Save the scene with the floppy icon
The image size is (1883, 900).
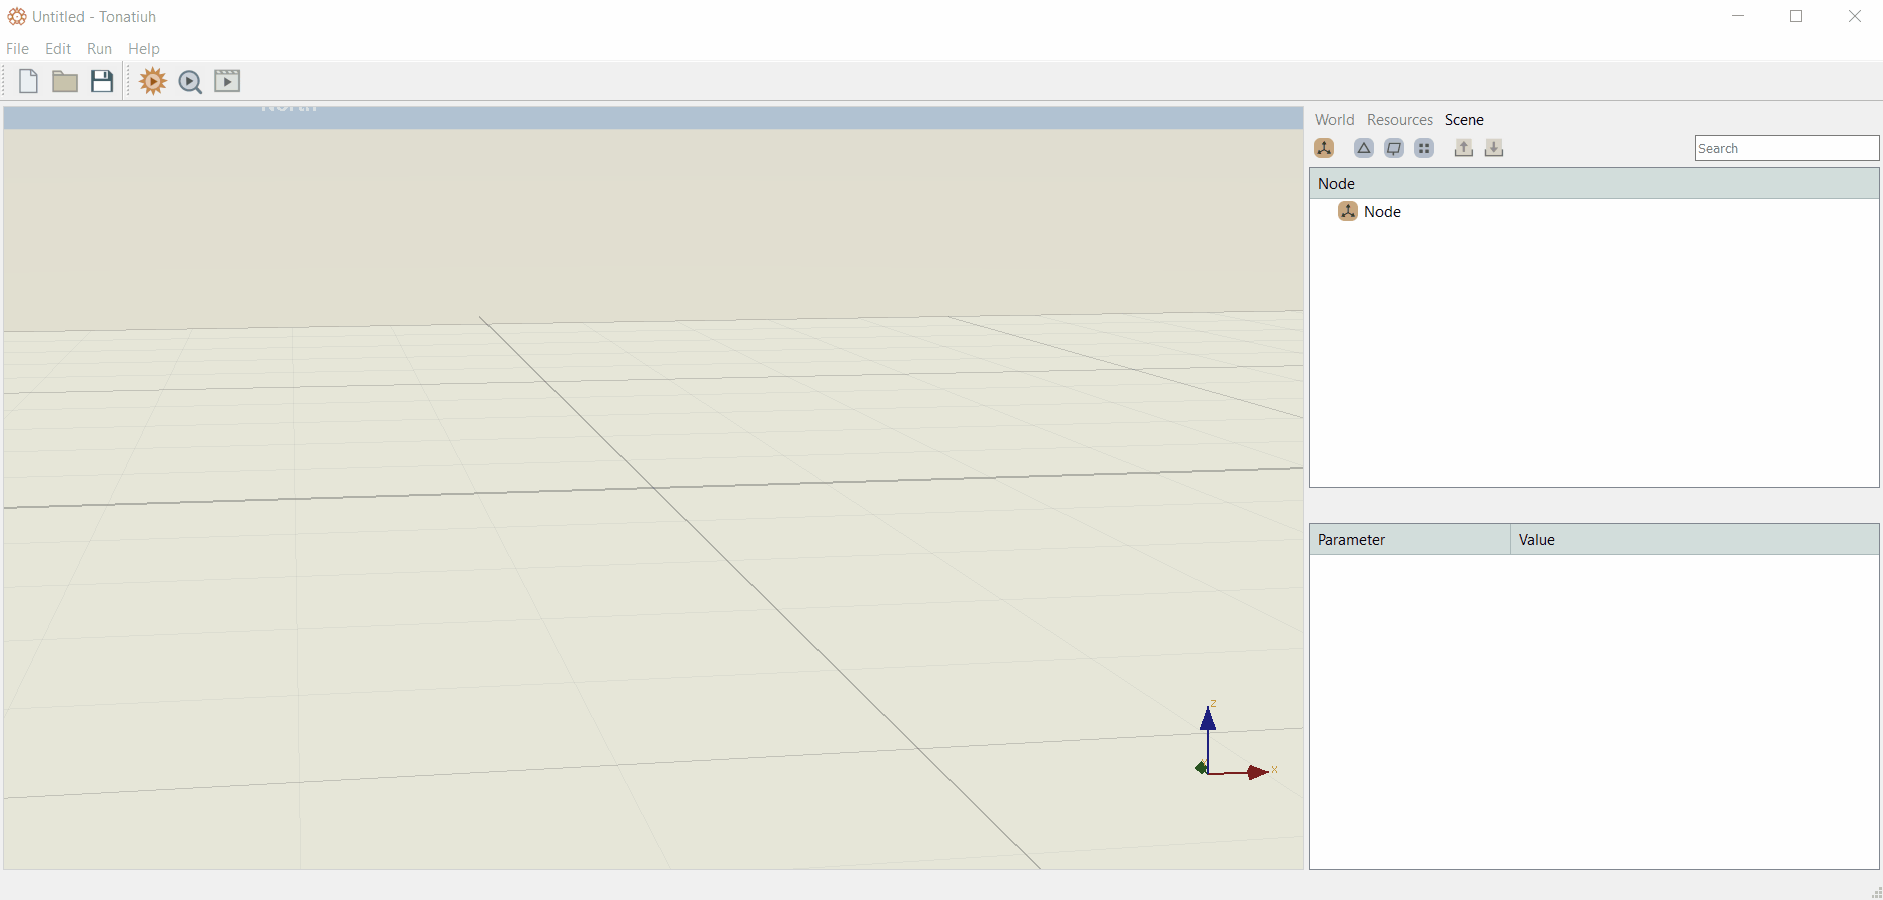(x=102, y=81)
